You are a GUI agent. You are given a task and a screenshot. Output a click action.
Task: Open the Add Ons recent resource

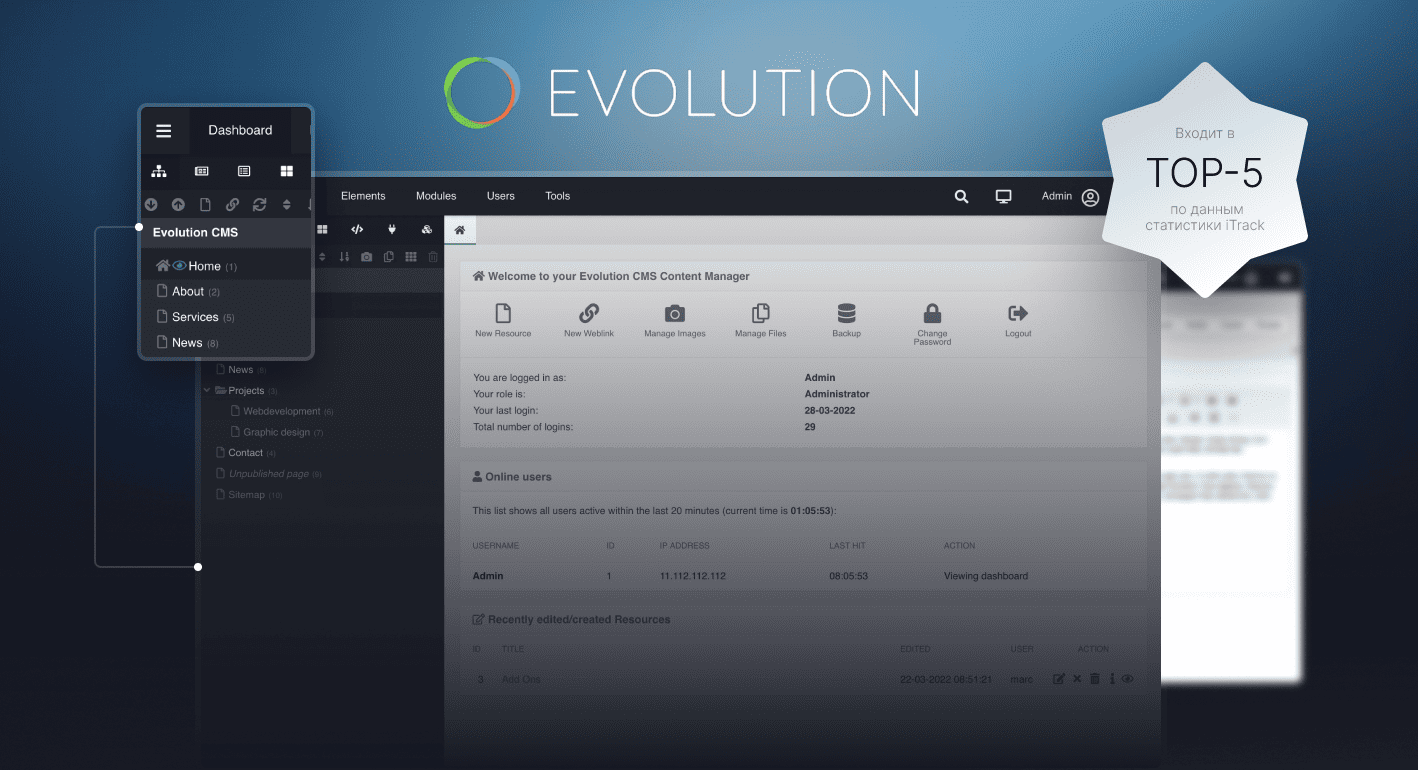pos(521,680)
